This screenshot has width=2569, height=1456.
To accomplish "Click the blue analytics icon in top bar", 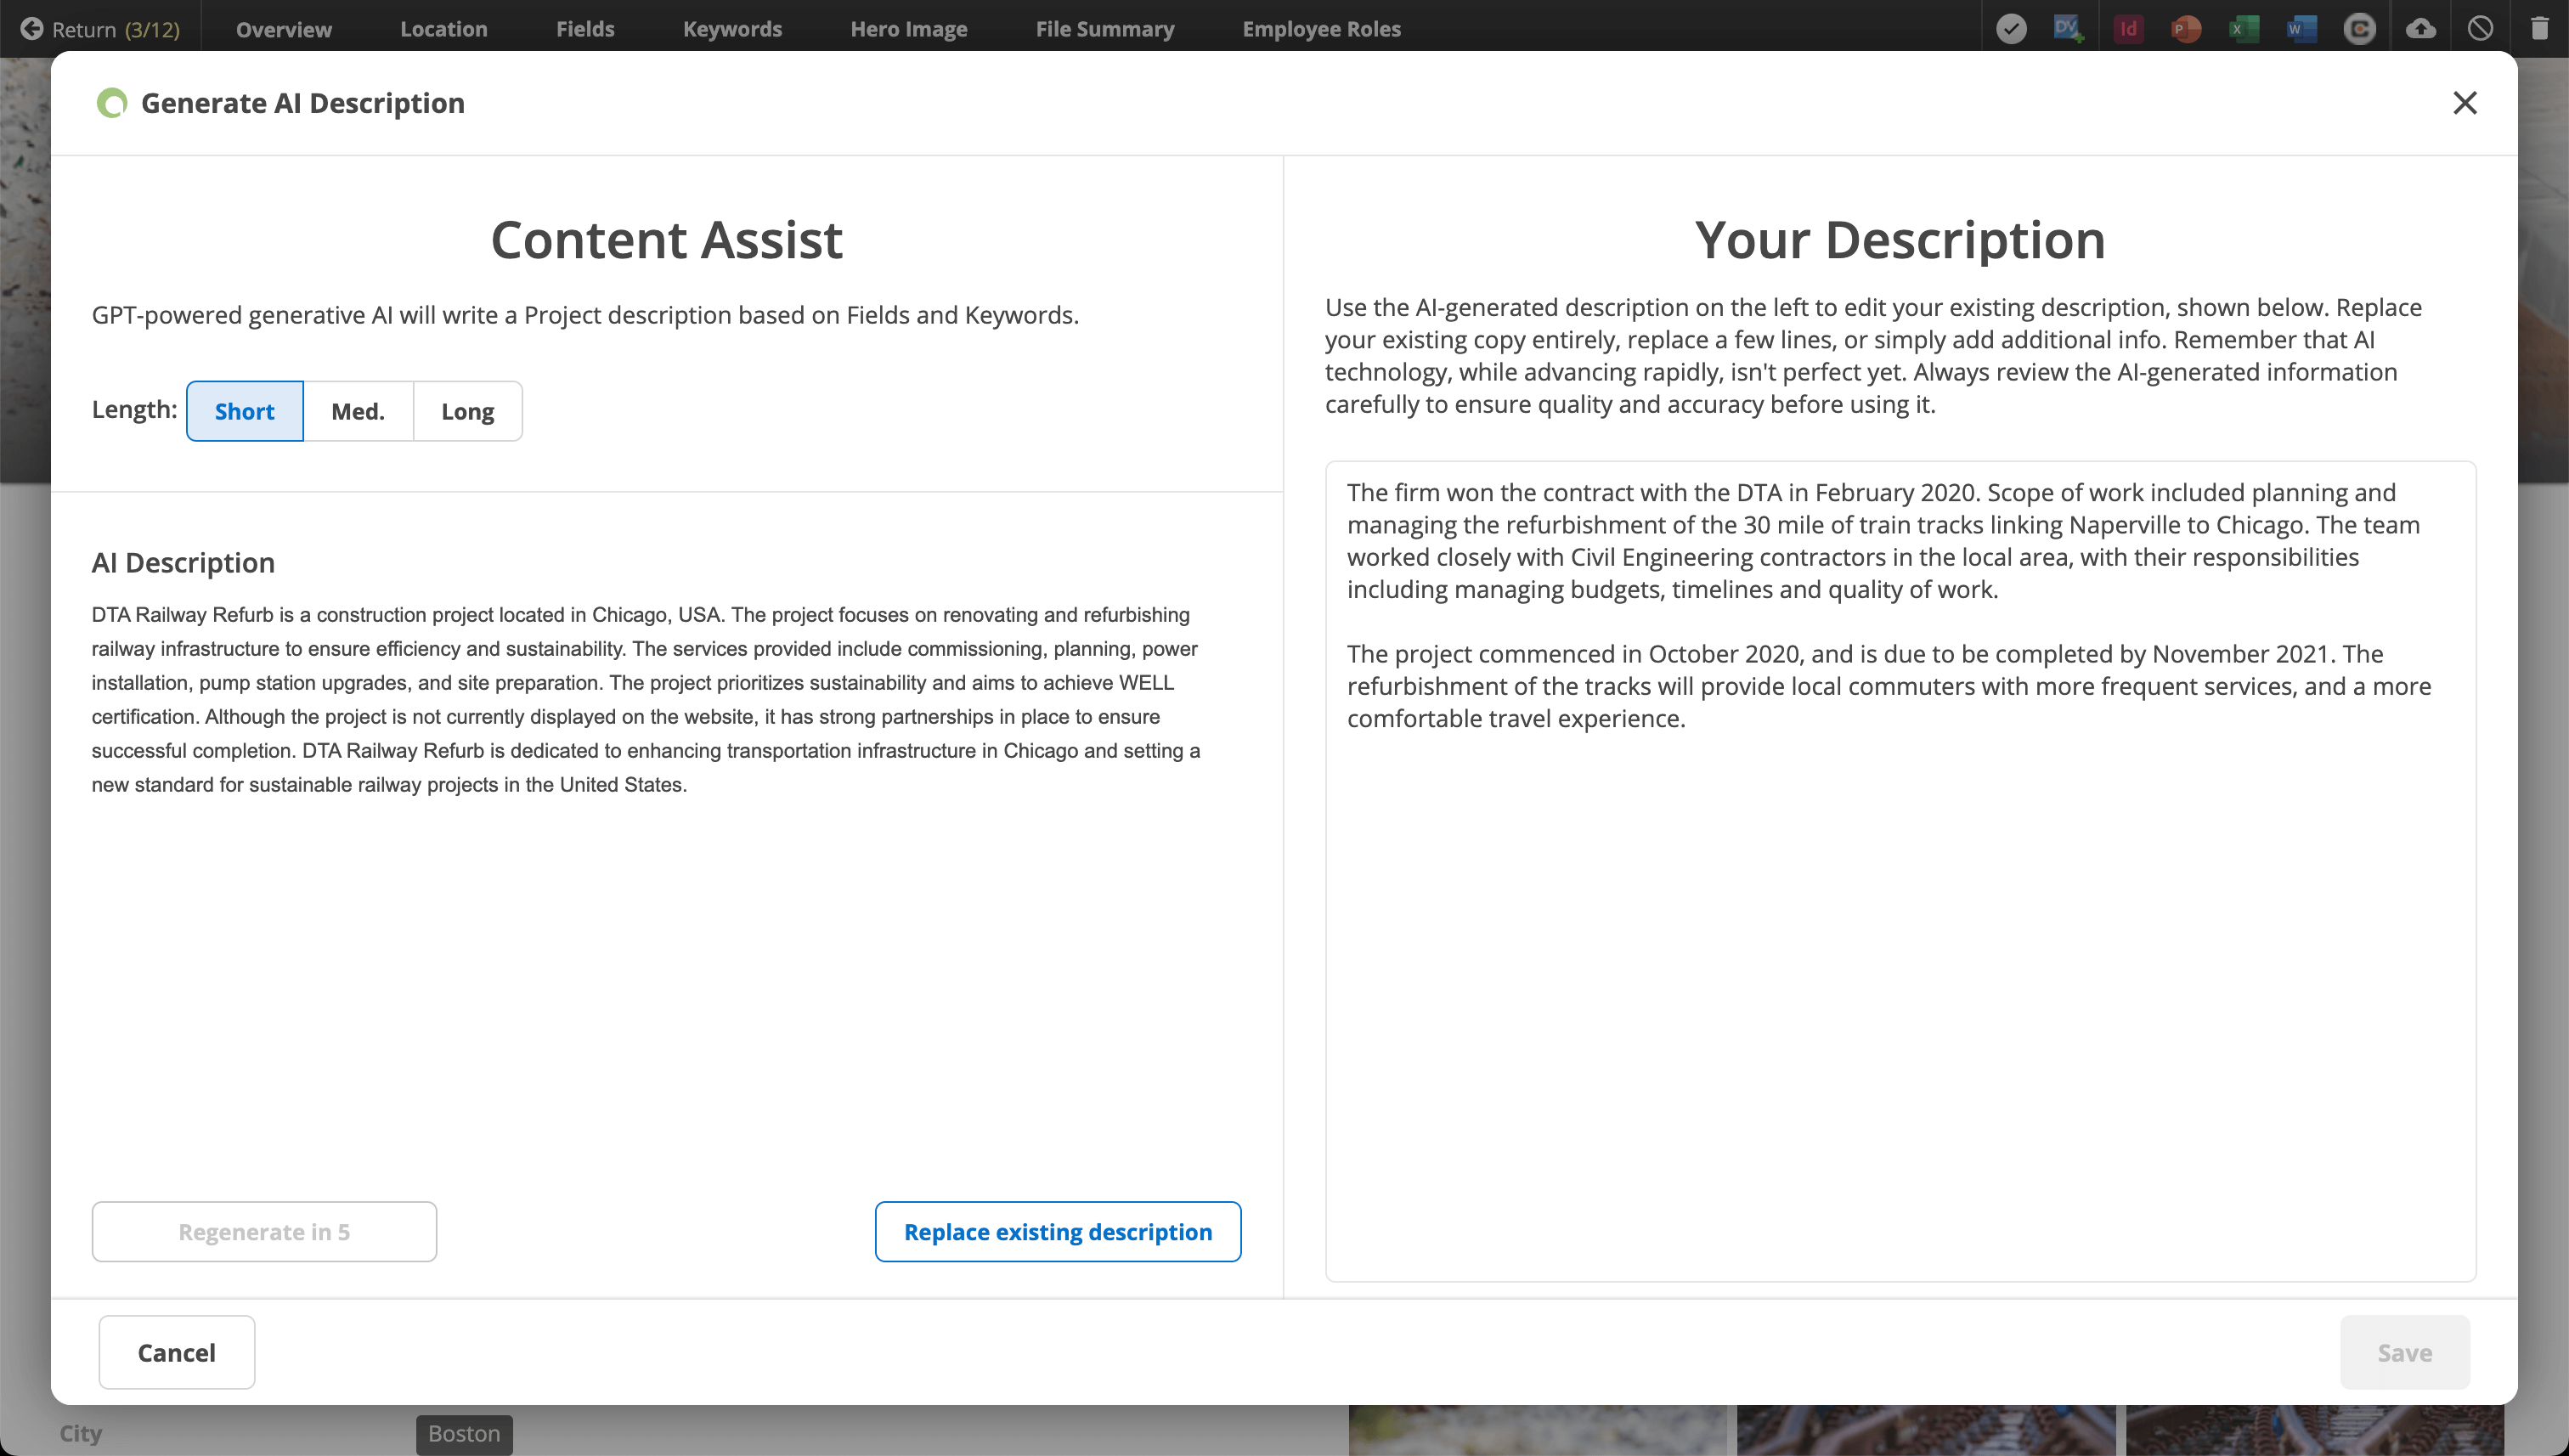I will pos(2068,26).
